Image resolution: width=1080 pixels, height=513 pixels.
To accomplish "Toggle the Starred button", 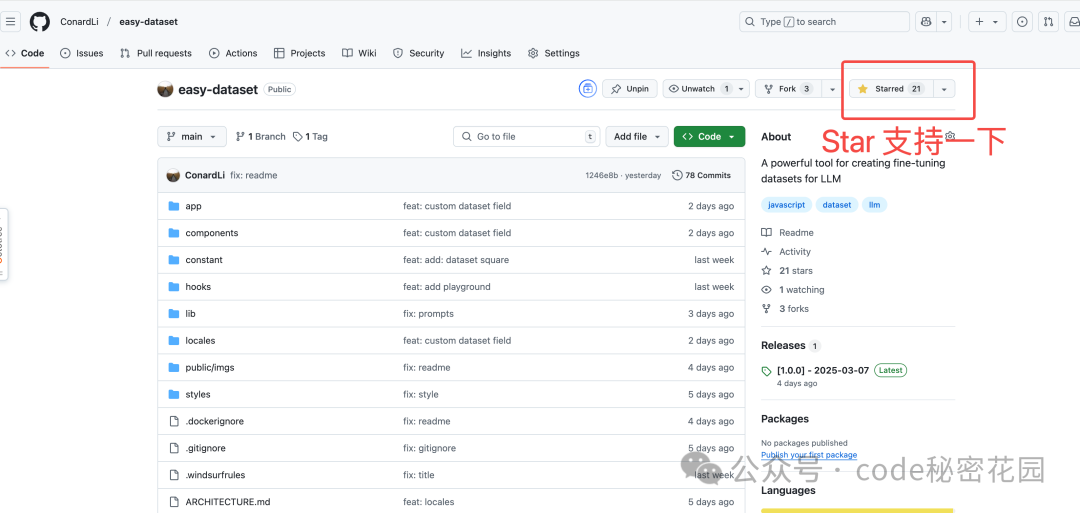I will click(x=891, y=89).
